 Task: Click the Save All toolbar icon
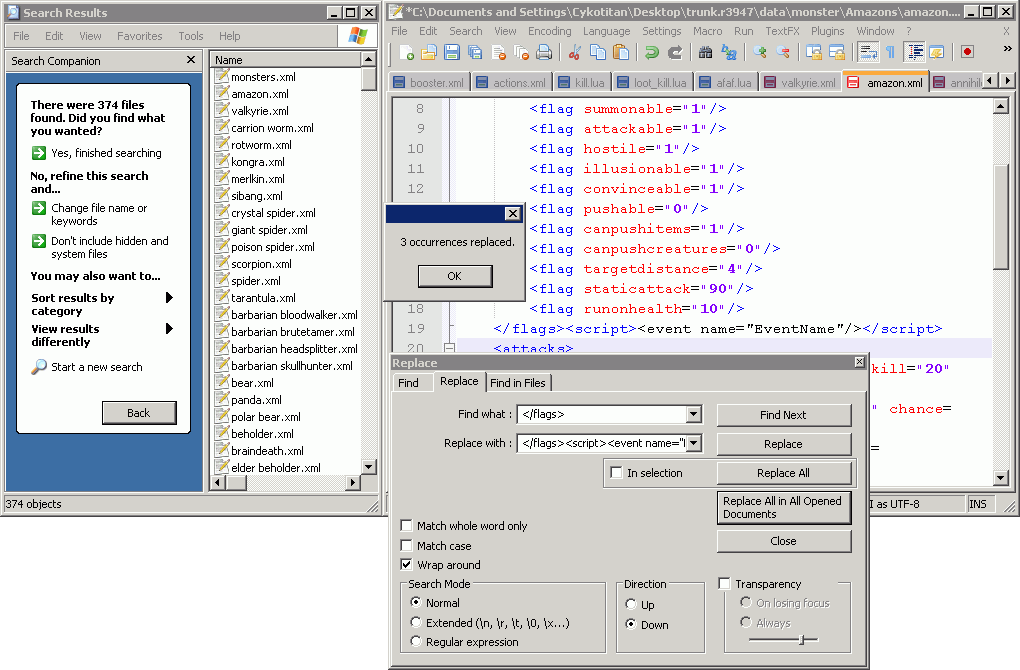(475, 53)
